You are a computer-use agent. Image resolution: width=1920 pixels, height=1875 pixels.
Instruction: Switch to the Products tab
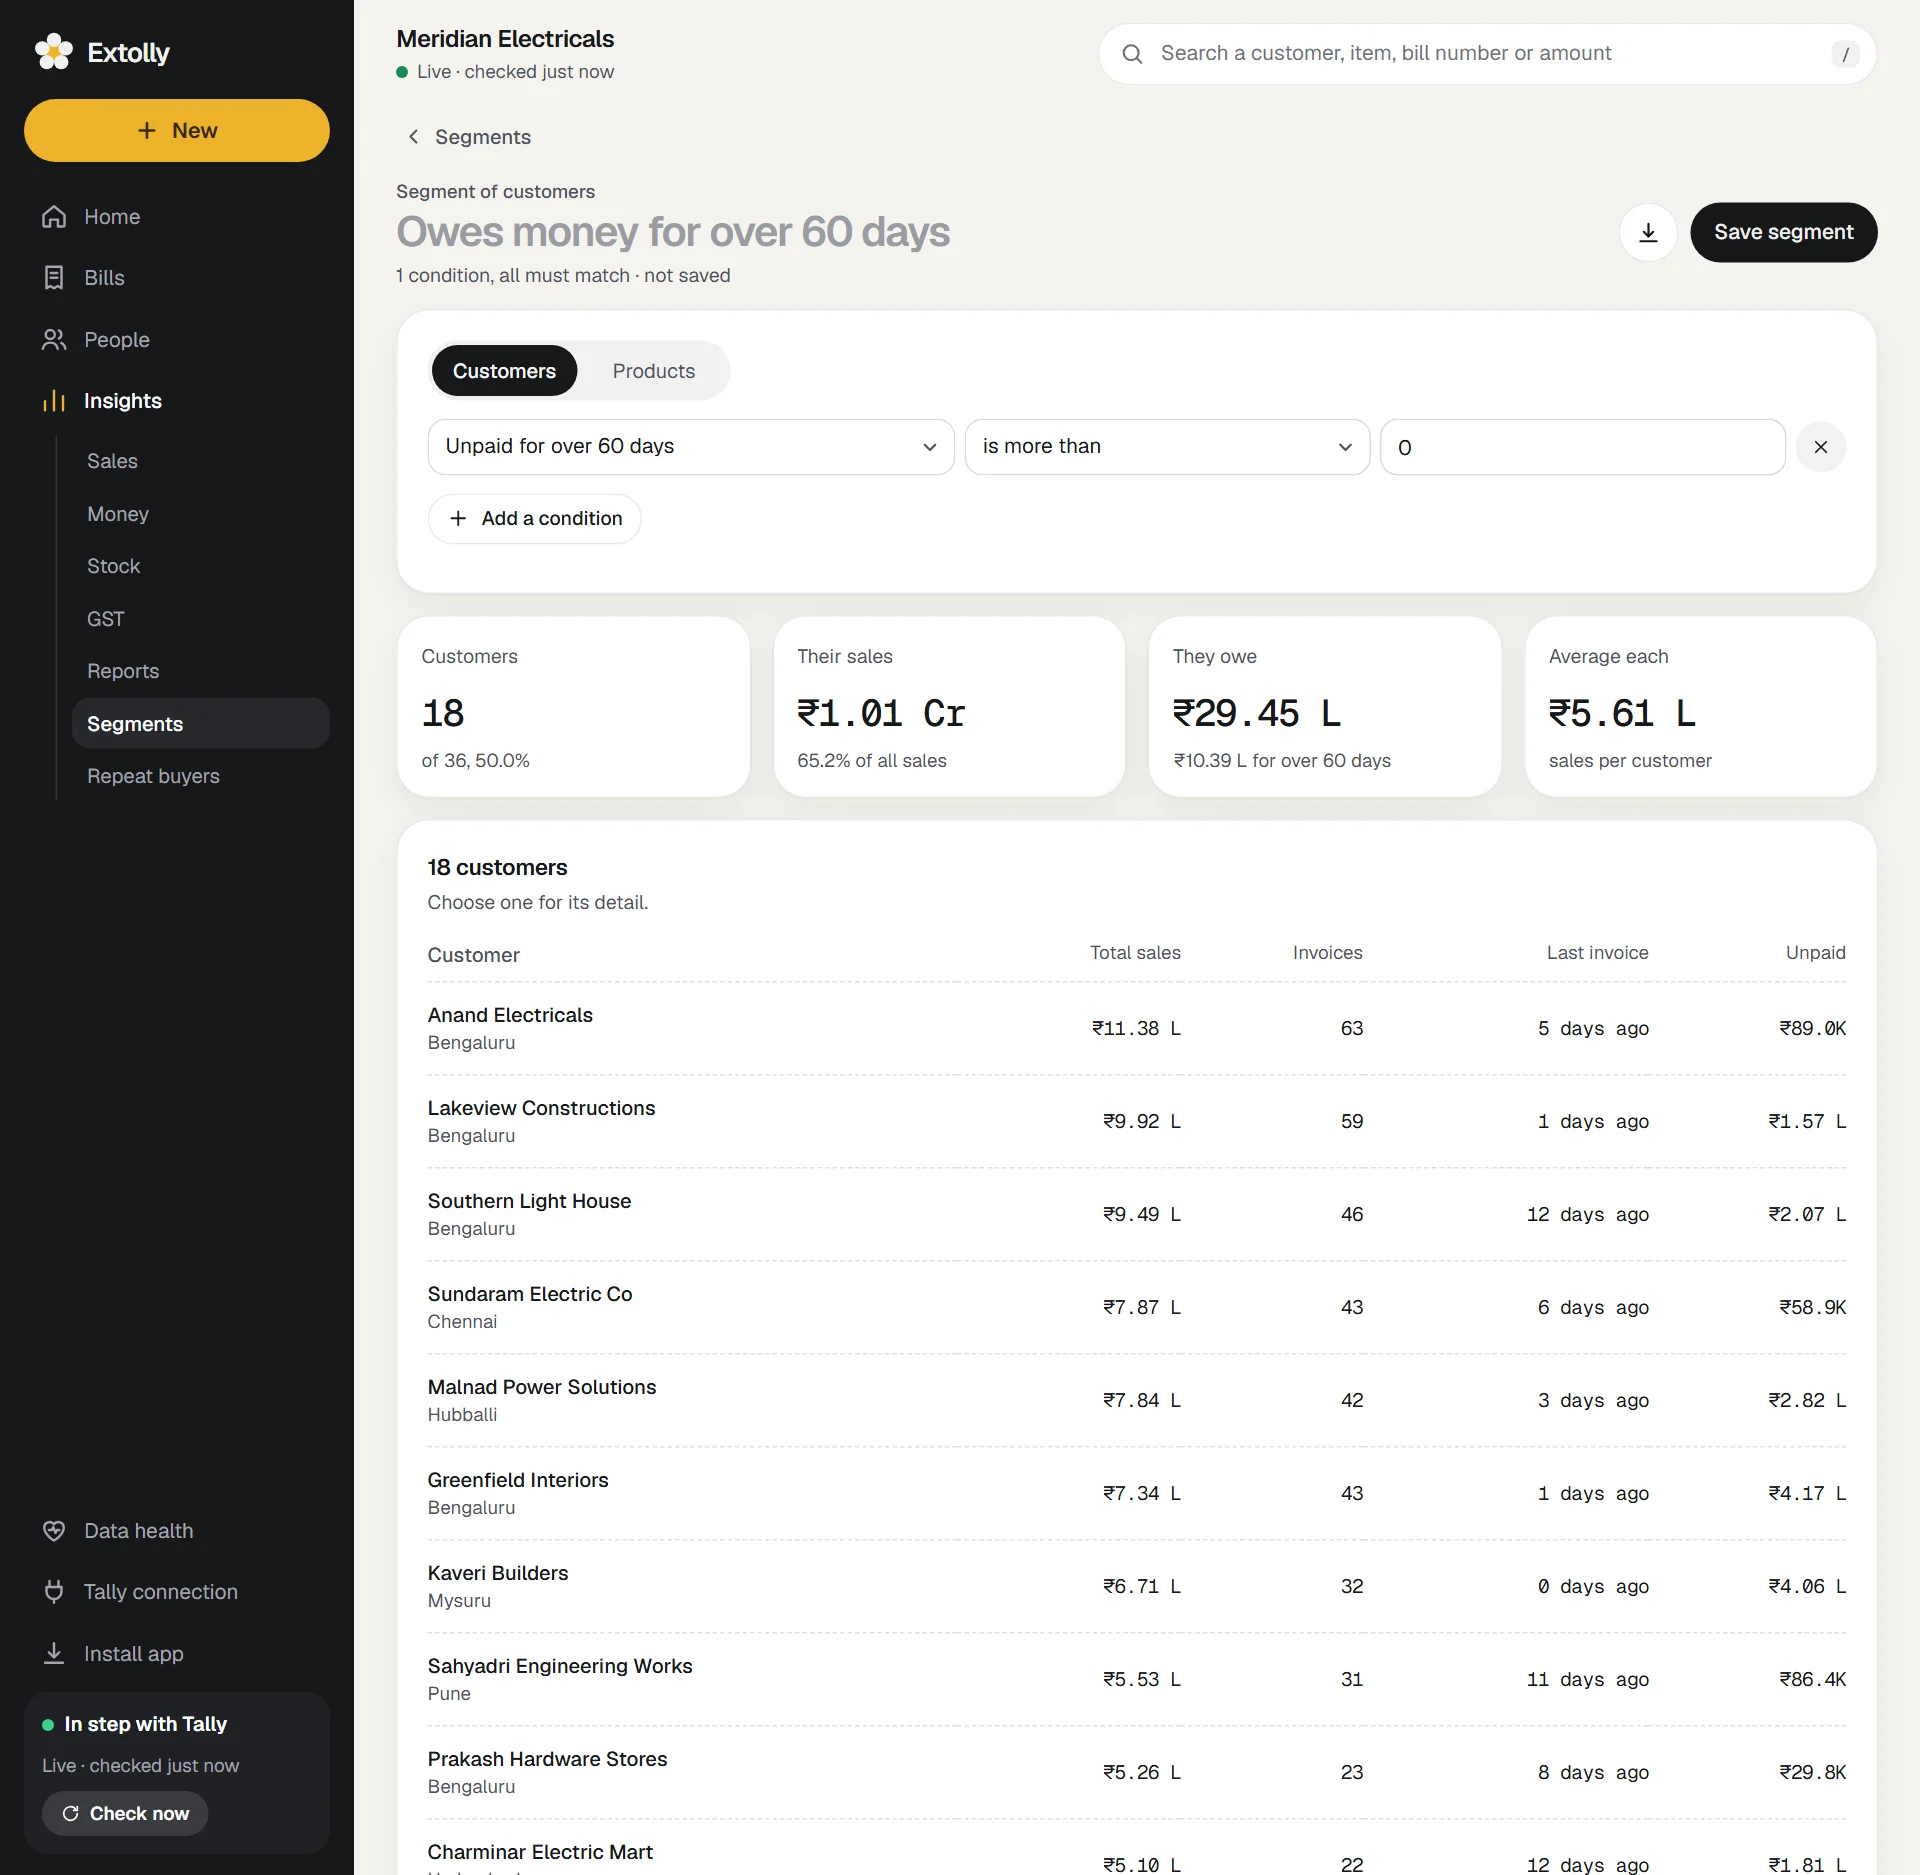(654, 371)
